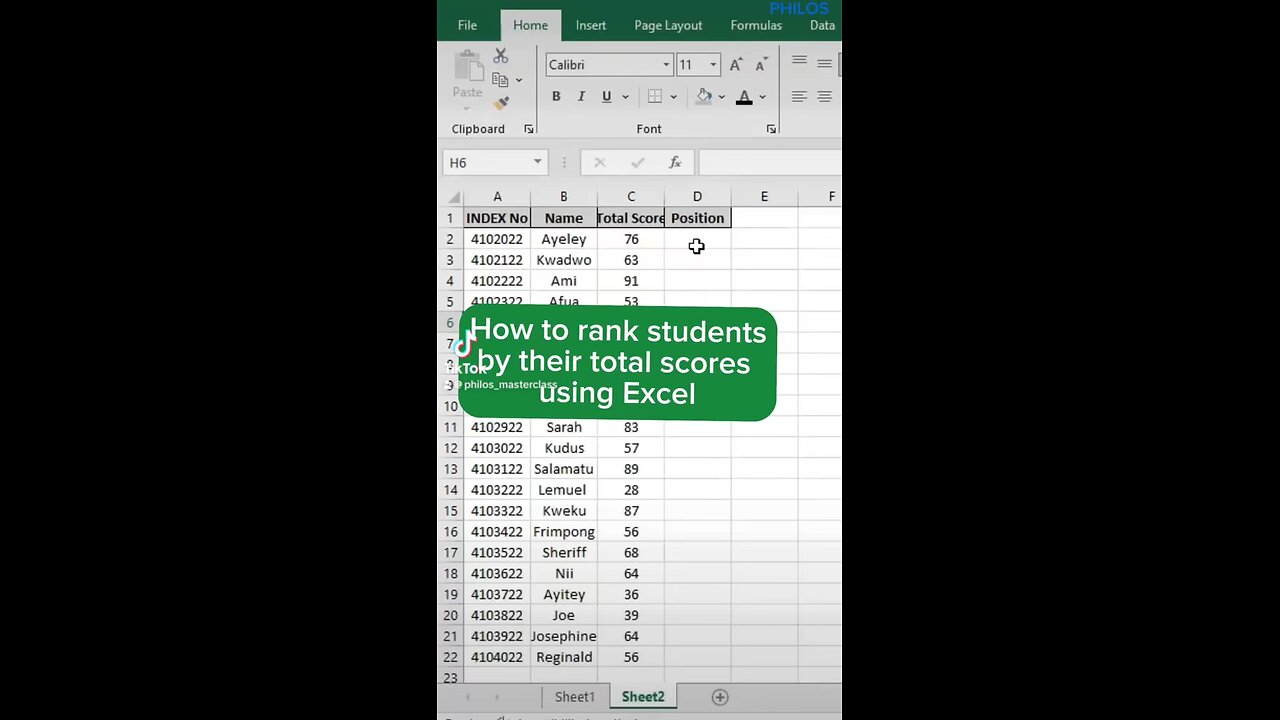This screenshot has height=720, width=1280.
Task: Click in the formula bar input
Action: (770, 162)
